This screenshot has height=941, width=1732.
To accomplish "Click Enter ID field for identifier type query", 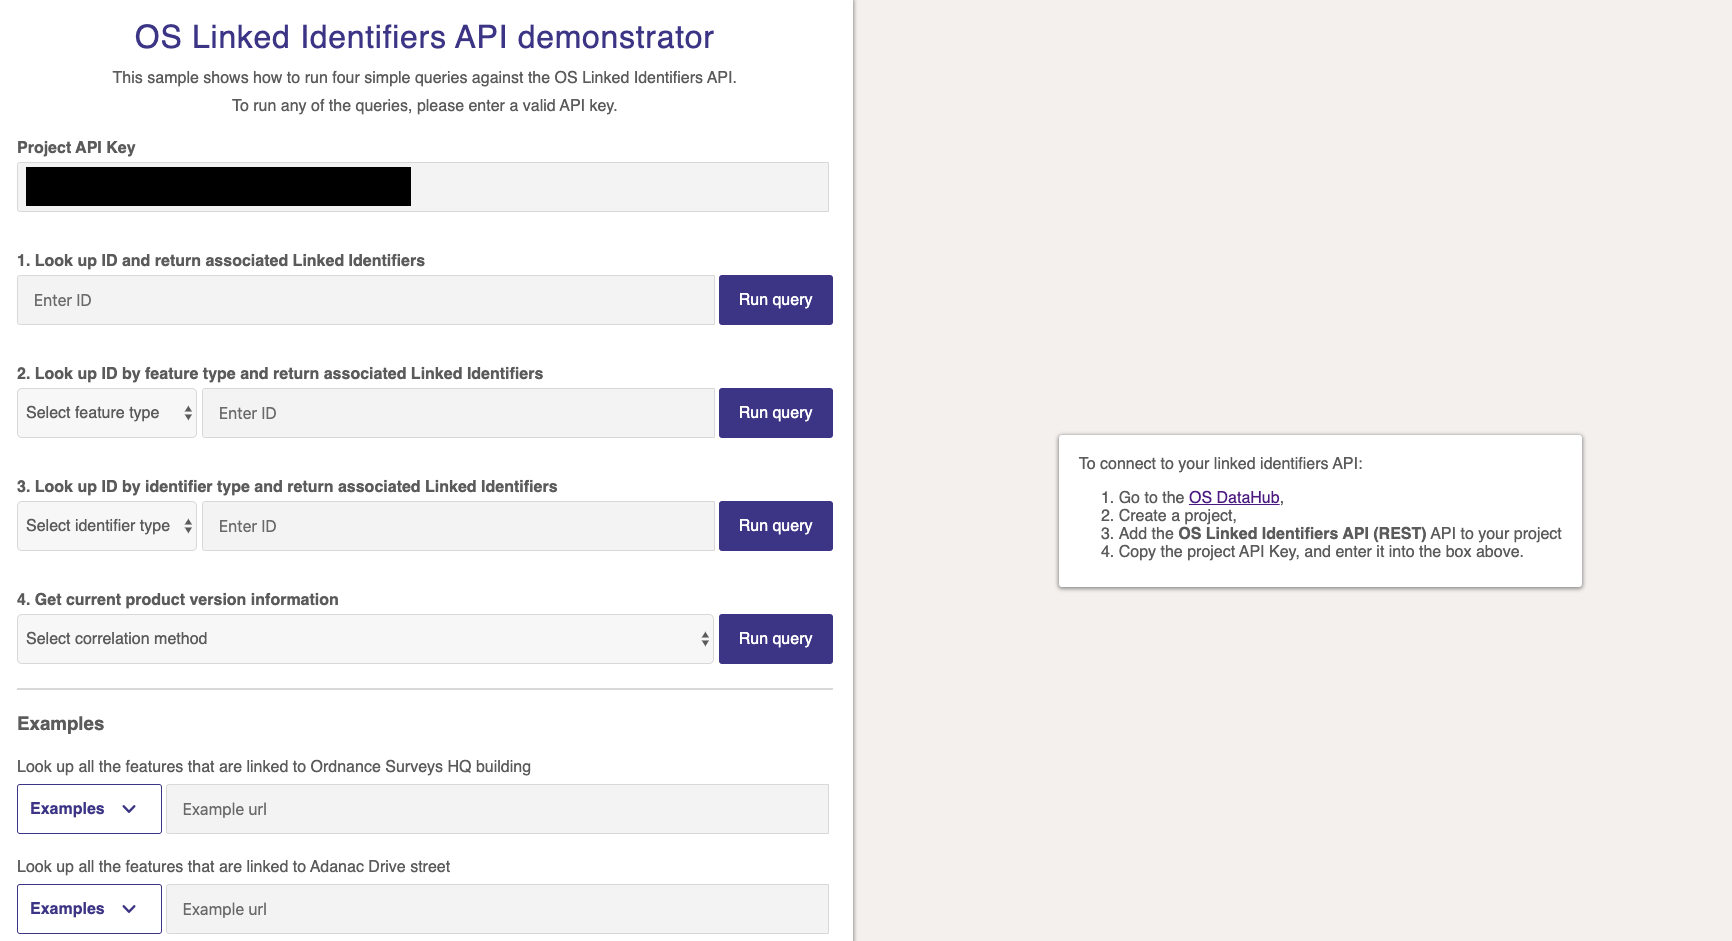I will click(x=458, y=526).
